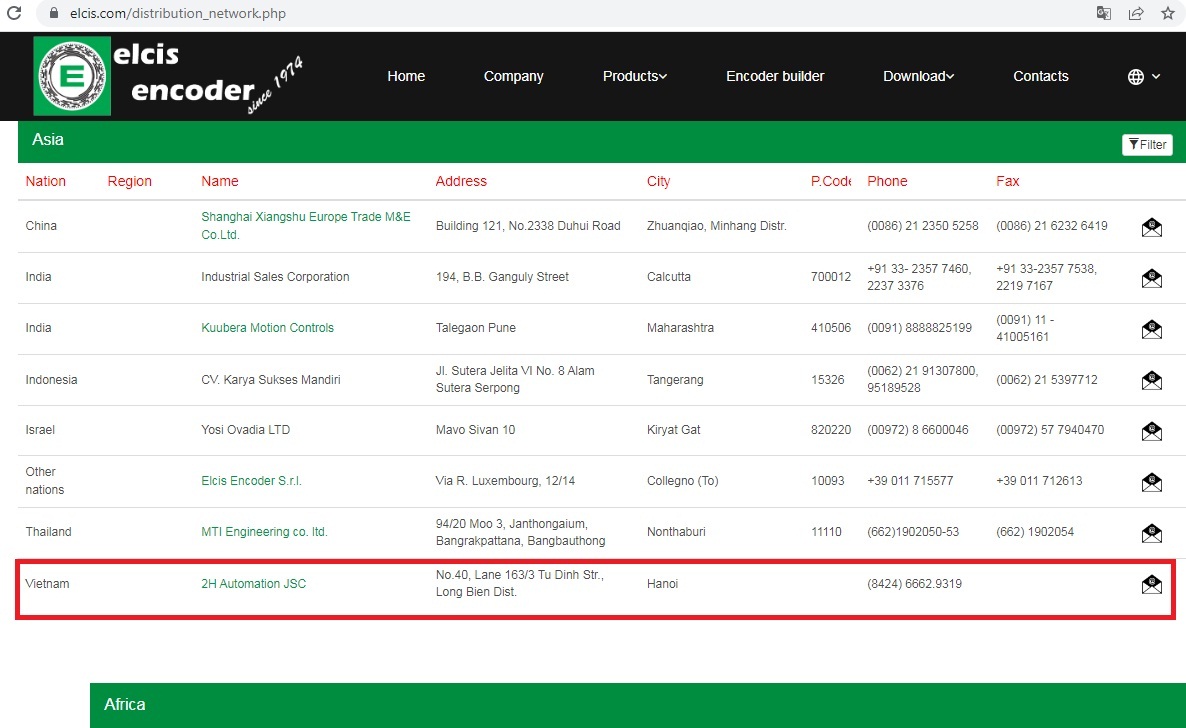
Task: Click the lock icon in address bar
Action: (53, 14)
